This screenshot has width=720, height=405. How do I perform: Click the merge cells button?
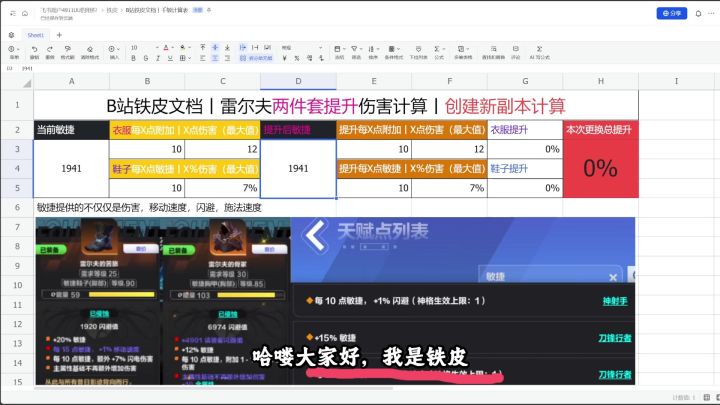click(256, 58)
